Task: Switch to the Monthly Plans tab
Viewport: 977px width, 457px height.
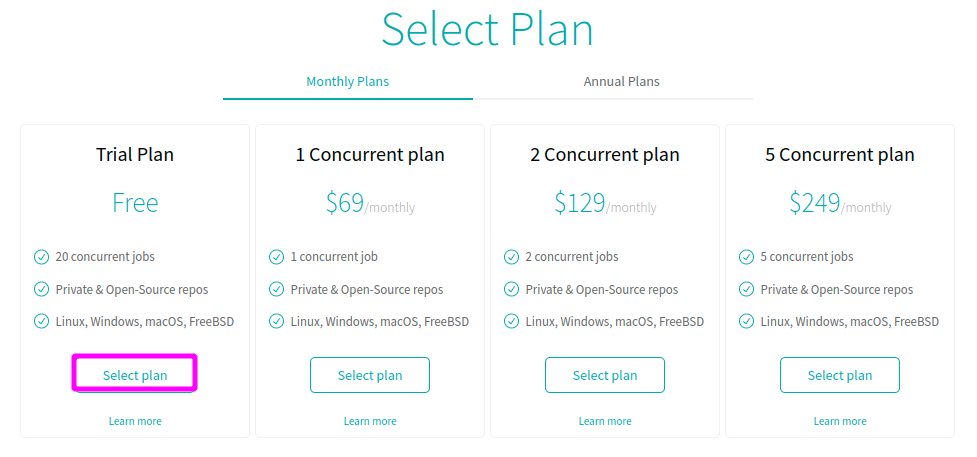Action: pyautogui.click(x=348, y=82)
